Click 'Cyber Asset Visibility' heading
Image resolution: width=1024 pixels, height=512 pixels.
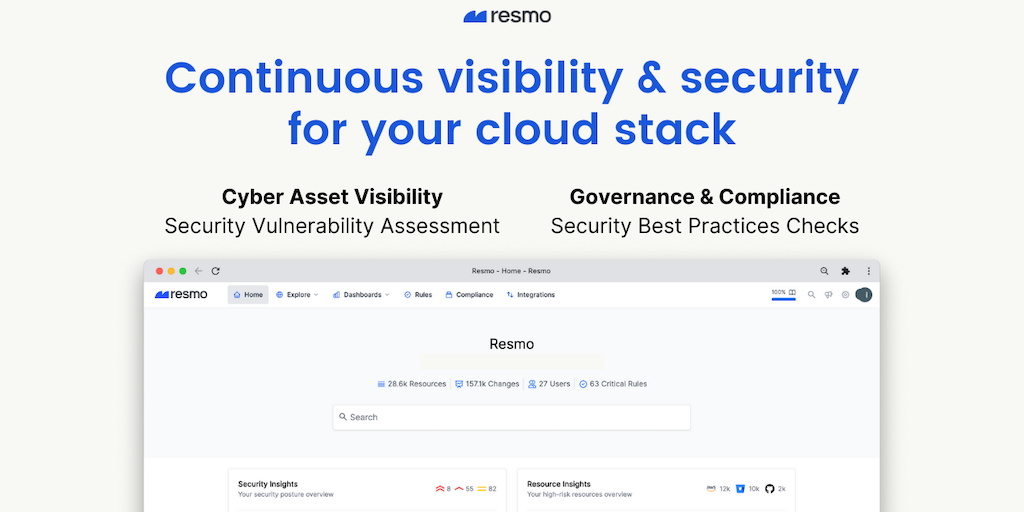click(332, 197)
